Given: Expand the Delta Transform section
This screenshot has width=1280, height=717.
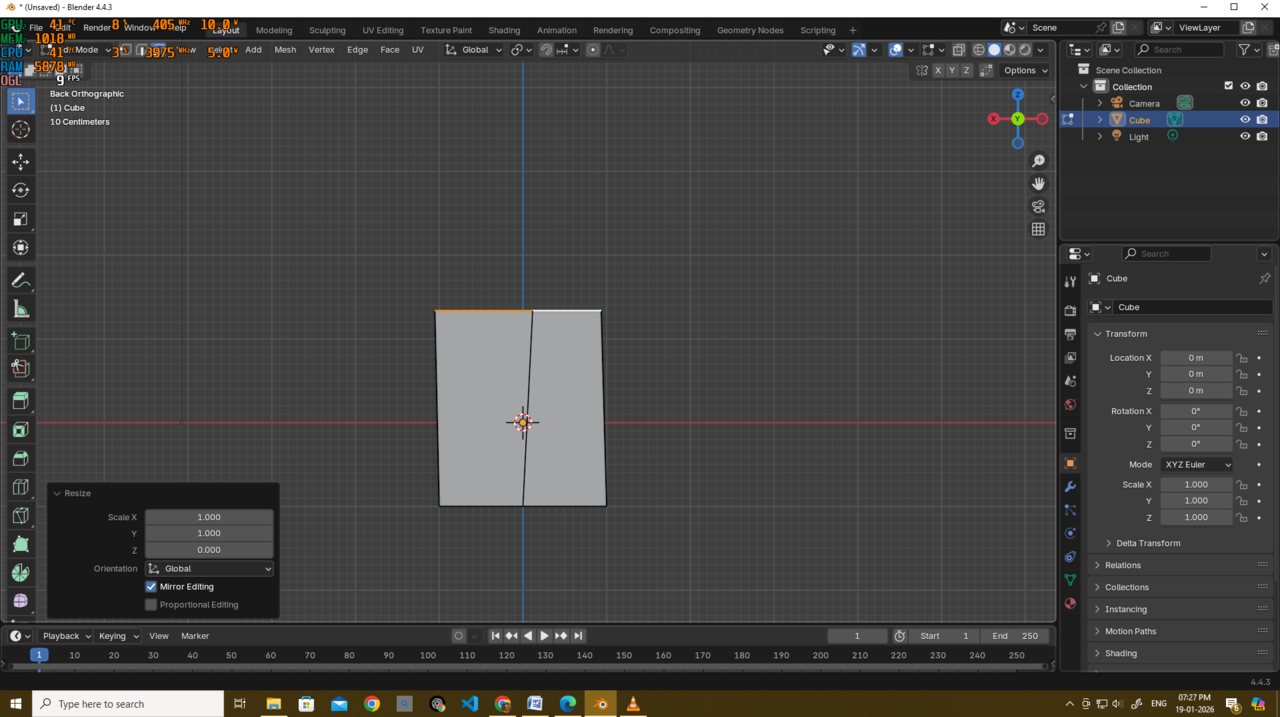Looking at the screenshot, I should 1147,543.
